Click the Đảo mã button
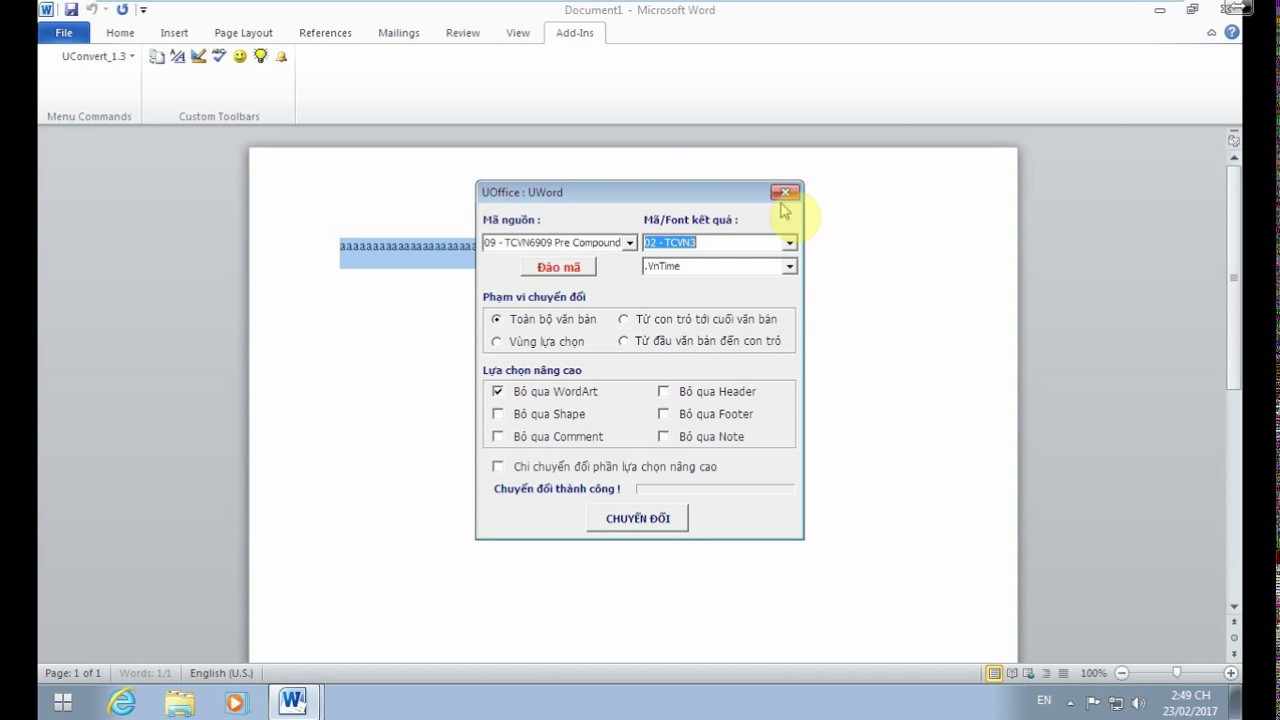The height and width of the screenshot is (720, 1280). (x=558, y=267)
